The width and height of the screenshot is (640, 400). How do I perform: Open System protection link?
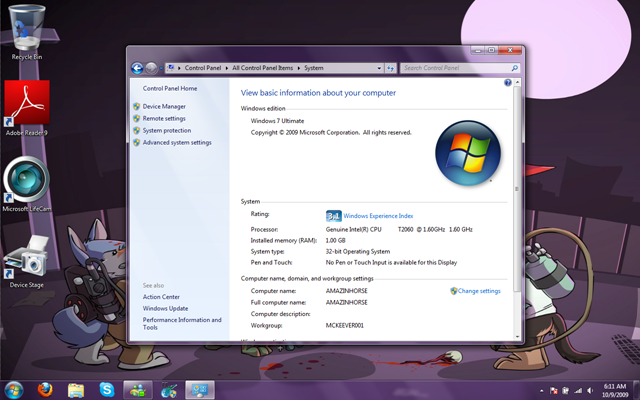[167, 131]
